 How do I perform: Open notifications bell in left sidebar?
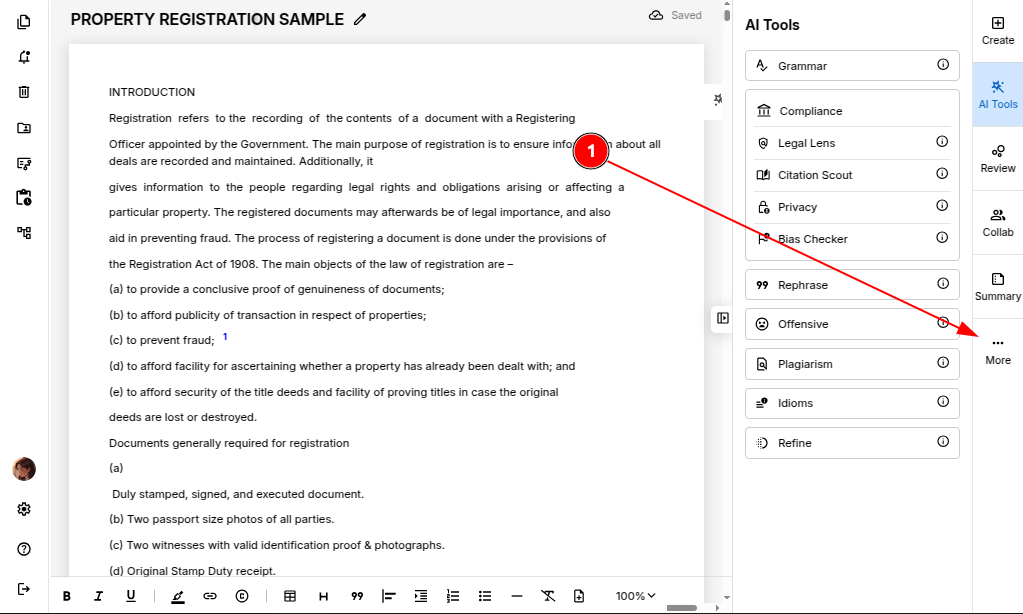coord(24,57)
